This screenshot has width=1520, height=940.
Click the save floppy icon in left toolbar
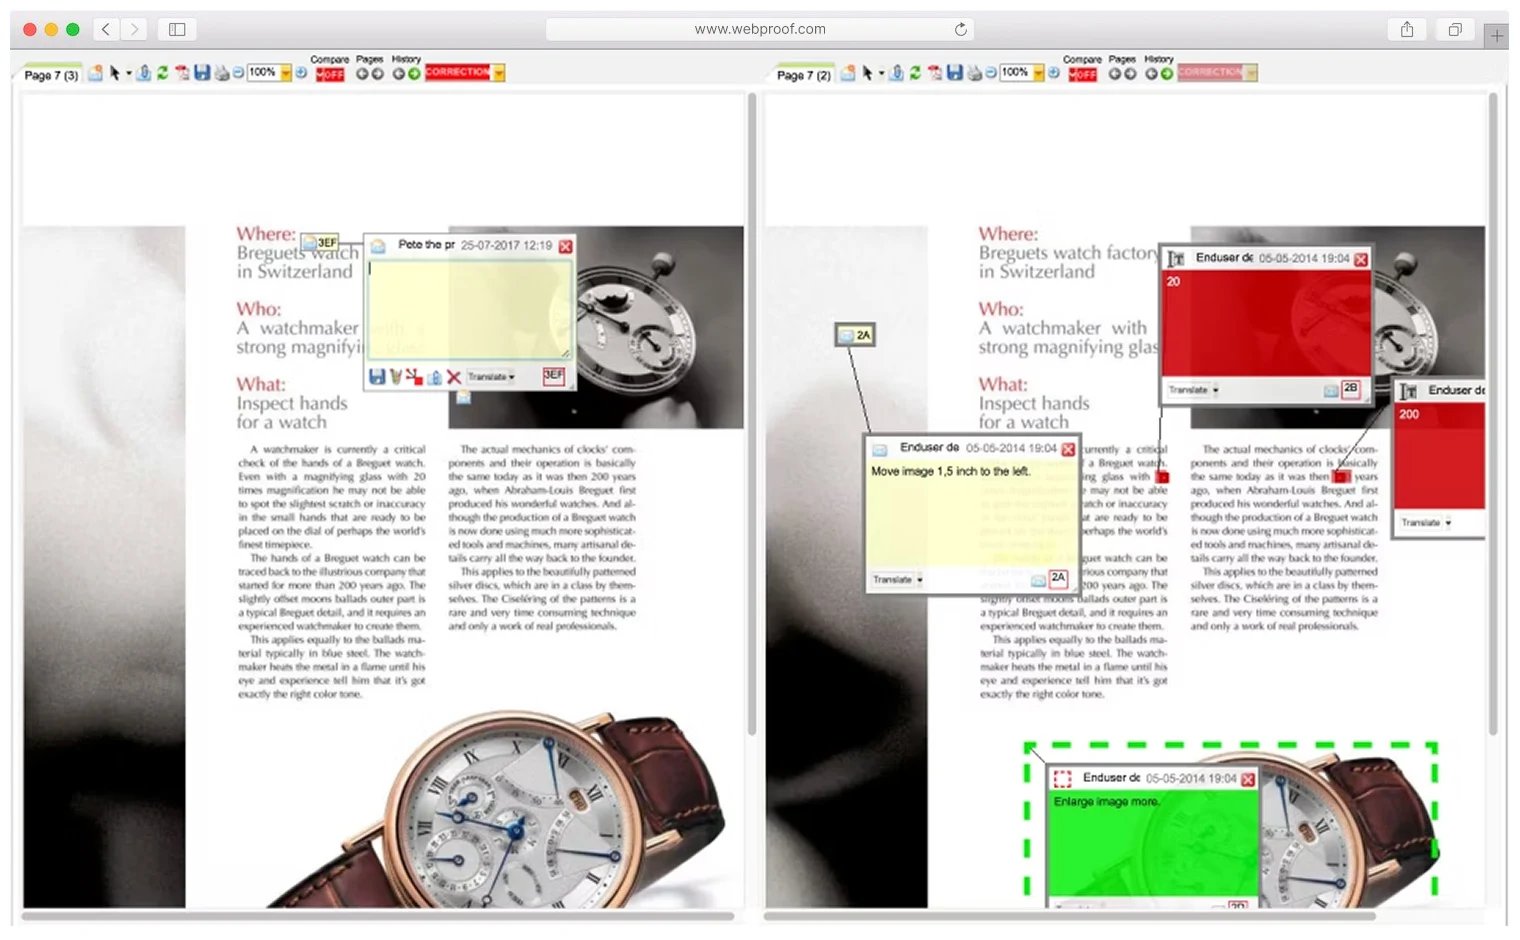200,72
